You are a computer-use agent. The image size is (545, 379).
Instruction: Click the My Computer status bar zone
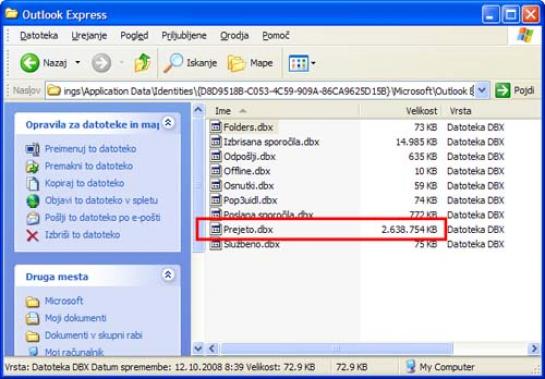[x=440, y=367]
